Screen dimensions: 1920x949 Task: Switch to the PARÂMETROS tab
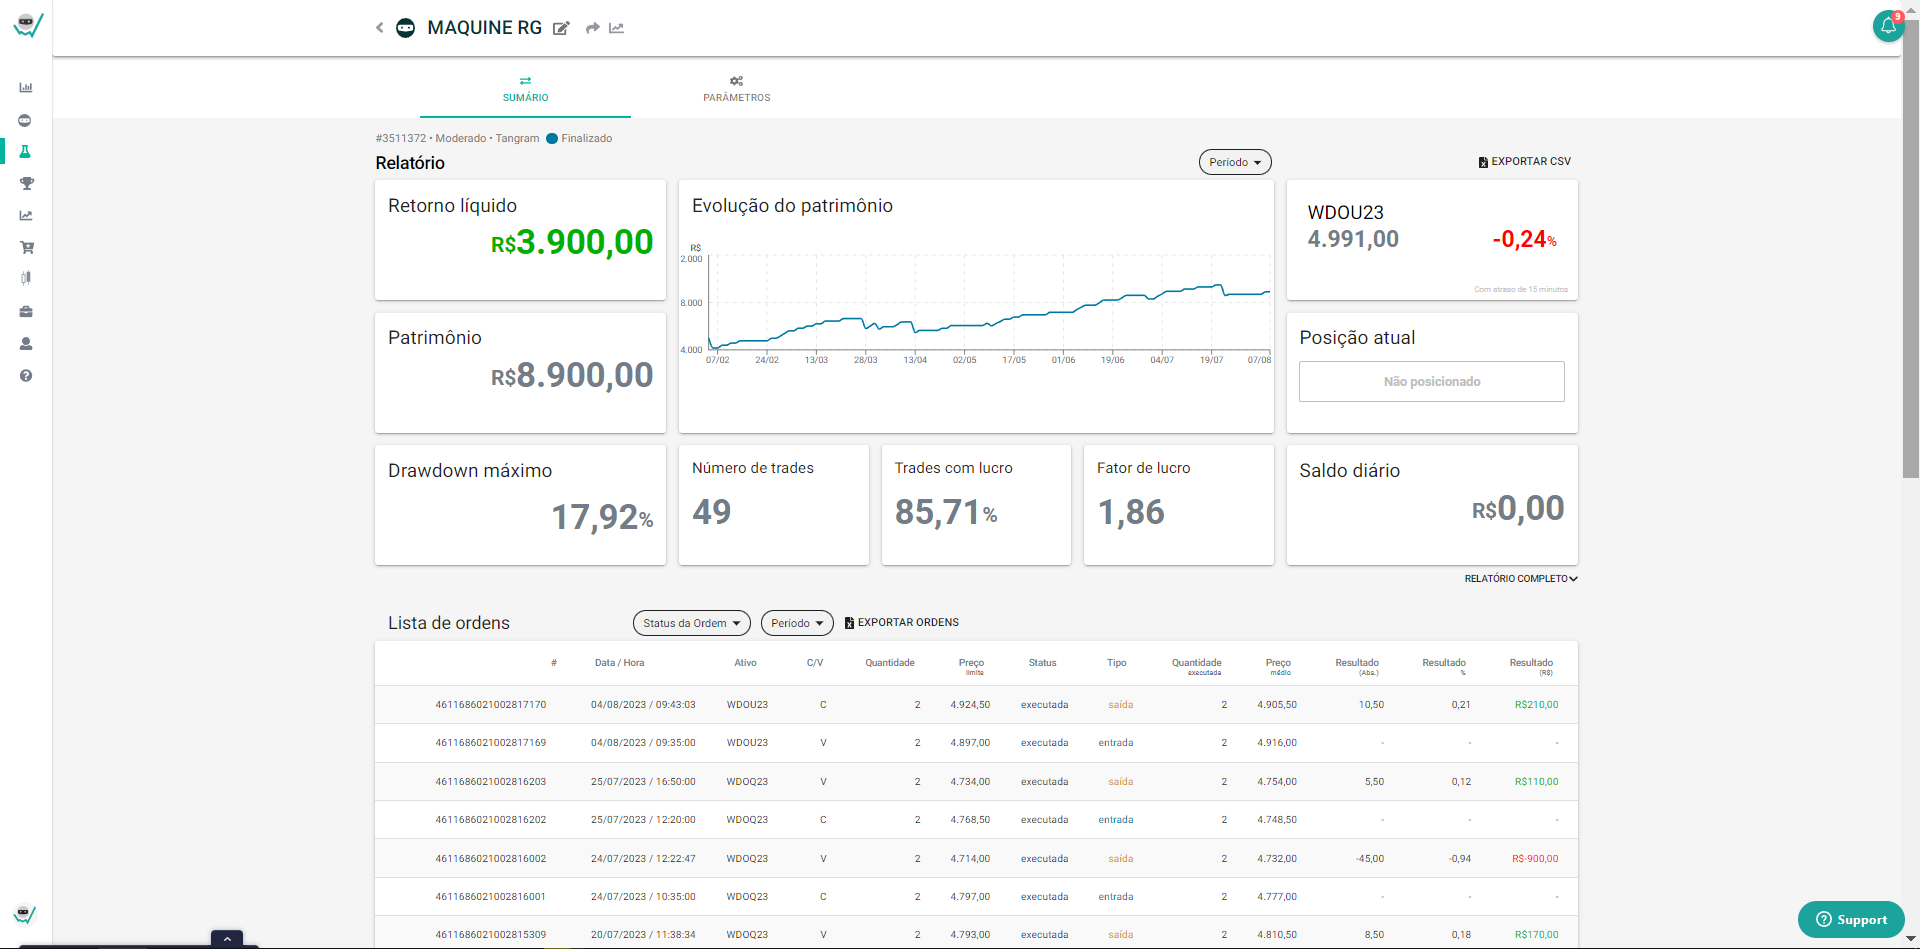coord(736,89)
